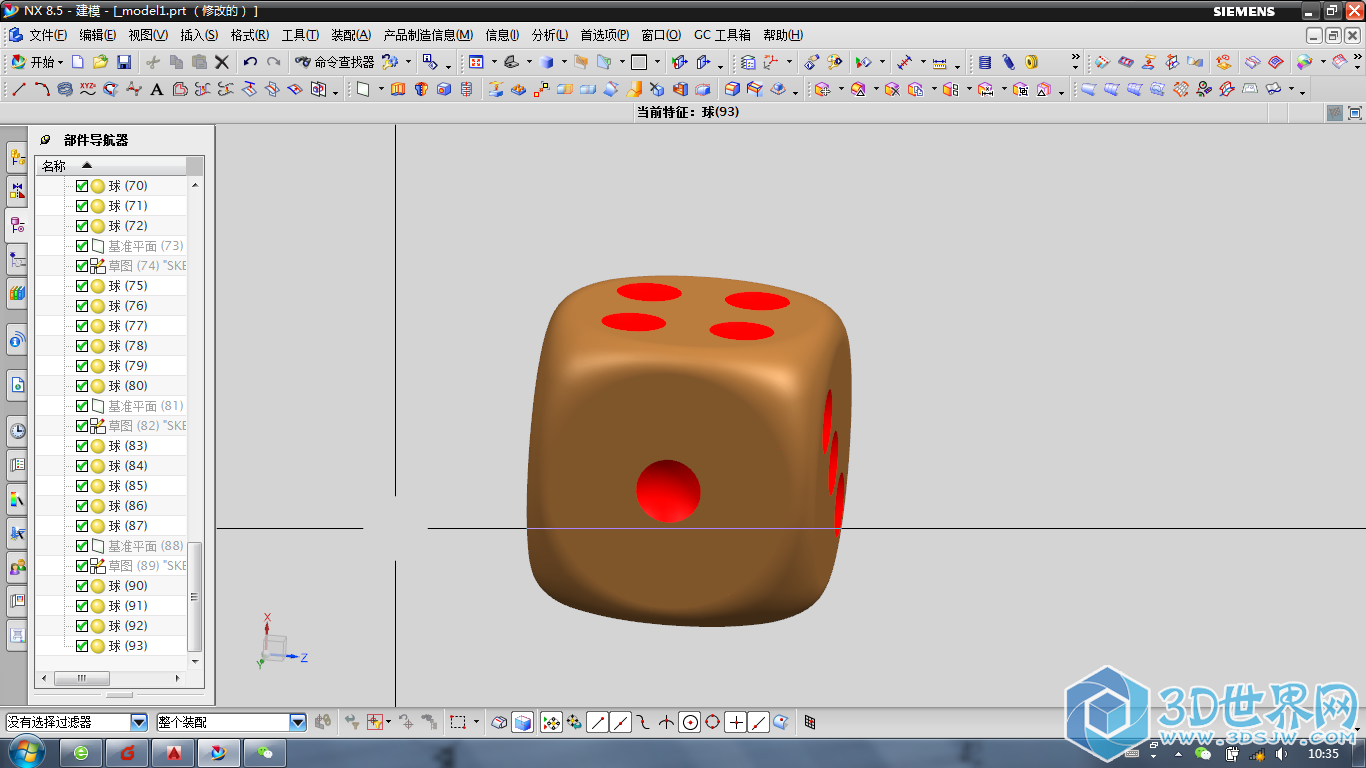Select the XYZ law curve tool
Viewport: 1366px width, 768px height.
88,89
